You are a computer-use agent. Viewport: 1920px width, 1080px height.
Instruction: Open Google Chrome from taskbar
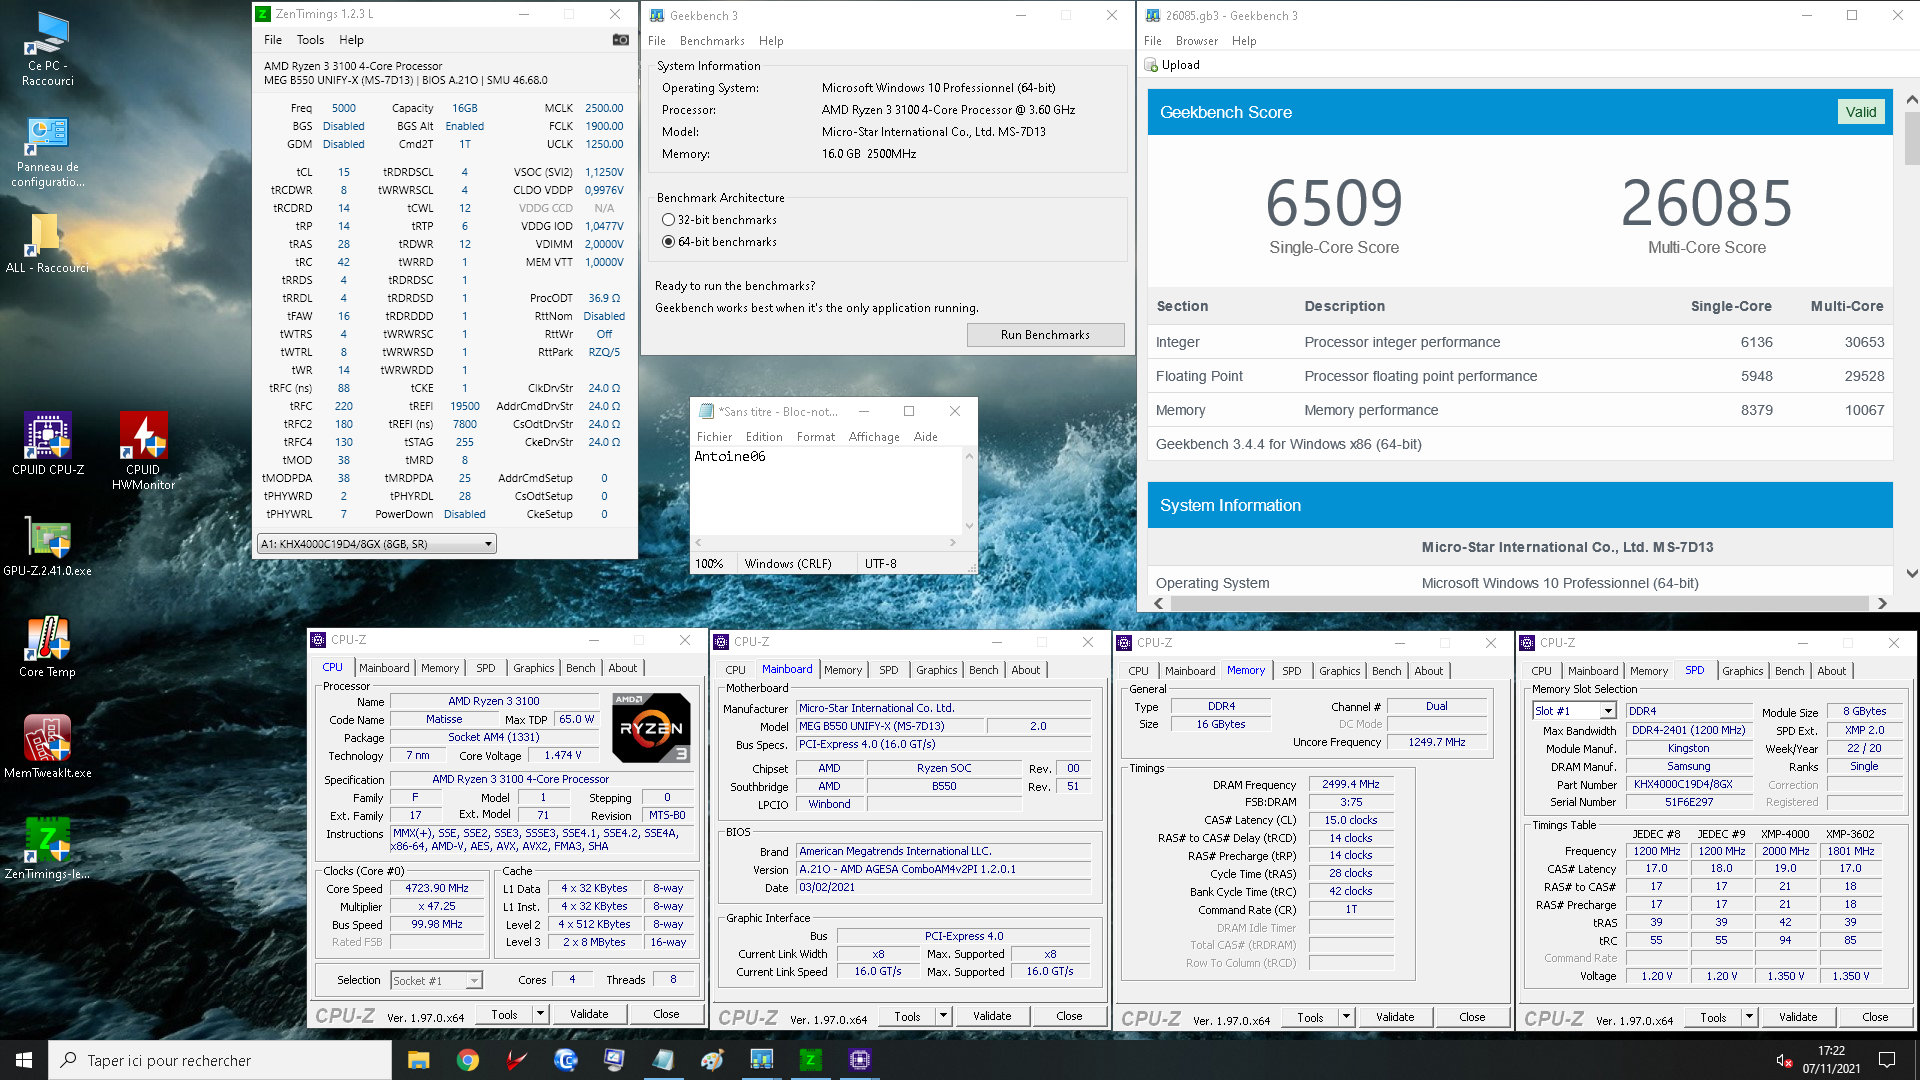coord(467,1060)
